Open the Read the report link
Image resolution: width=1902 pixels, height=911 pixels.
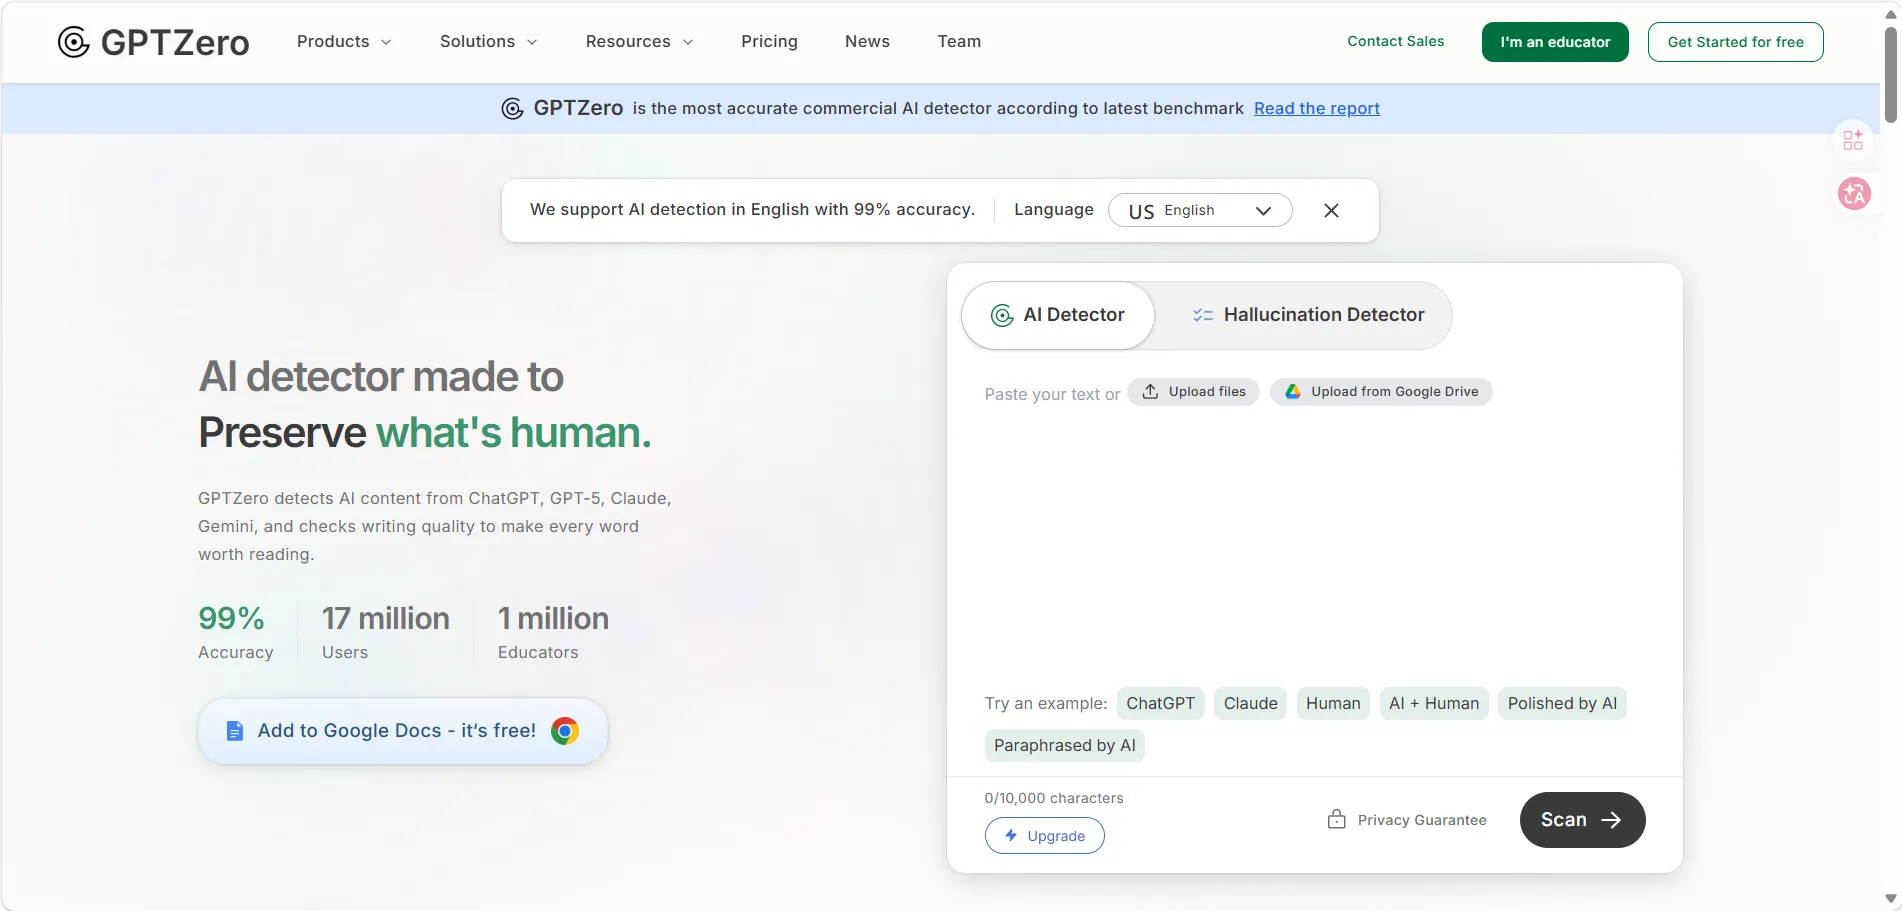pos(1317,108)
